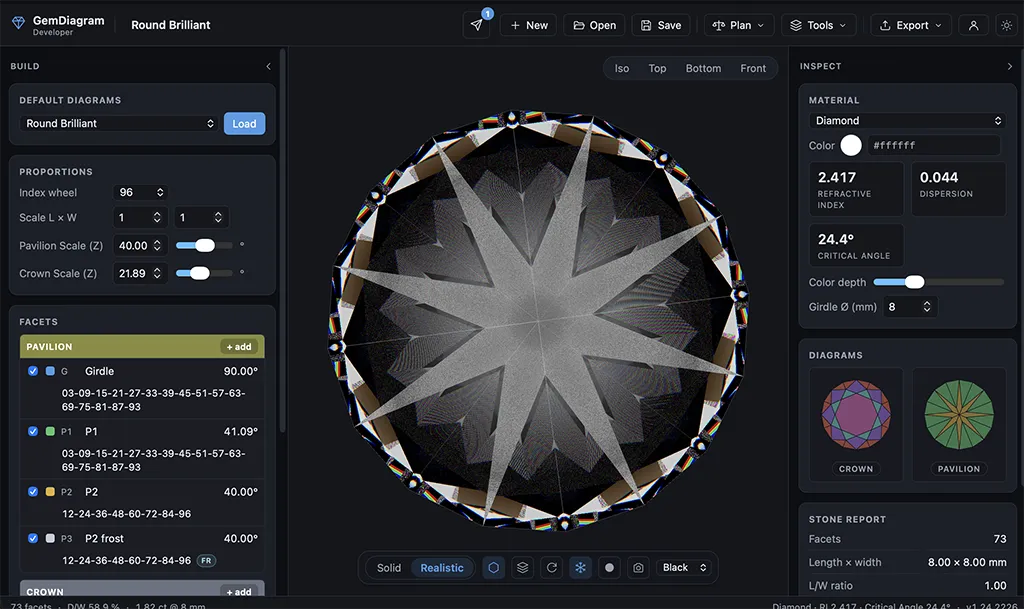
Task: Click the reset dot beside Pavilion Scale slider
Action: [242, 245]
